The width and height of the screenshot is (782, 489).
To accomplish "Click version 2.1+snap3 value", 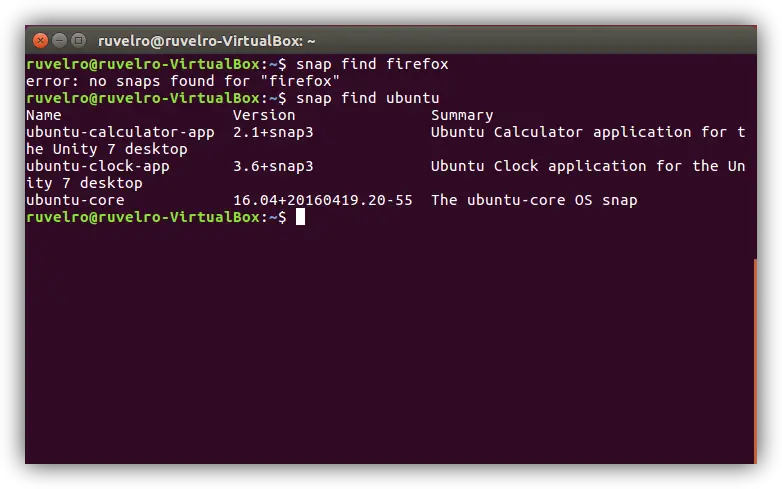I will [273, 133].
